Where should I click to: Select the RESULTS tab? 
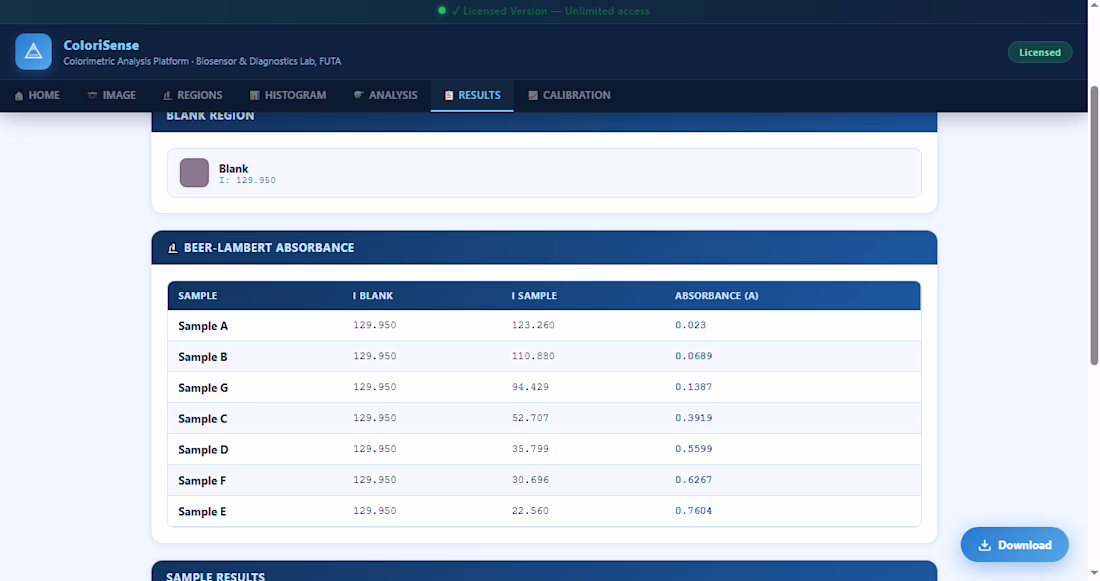tap(472, 95)
